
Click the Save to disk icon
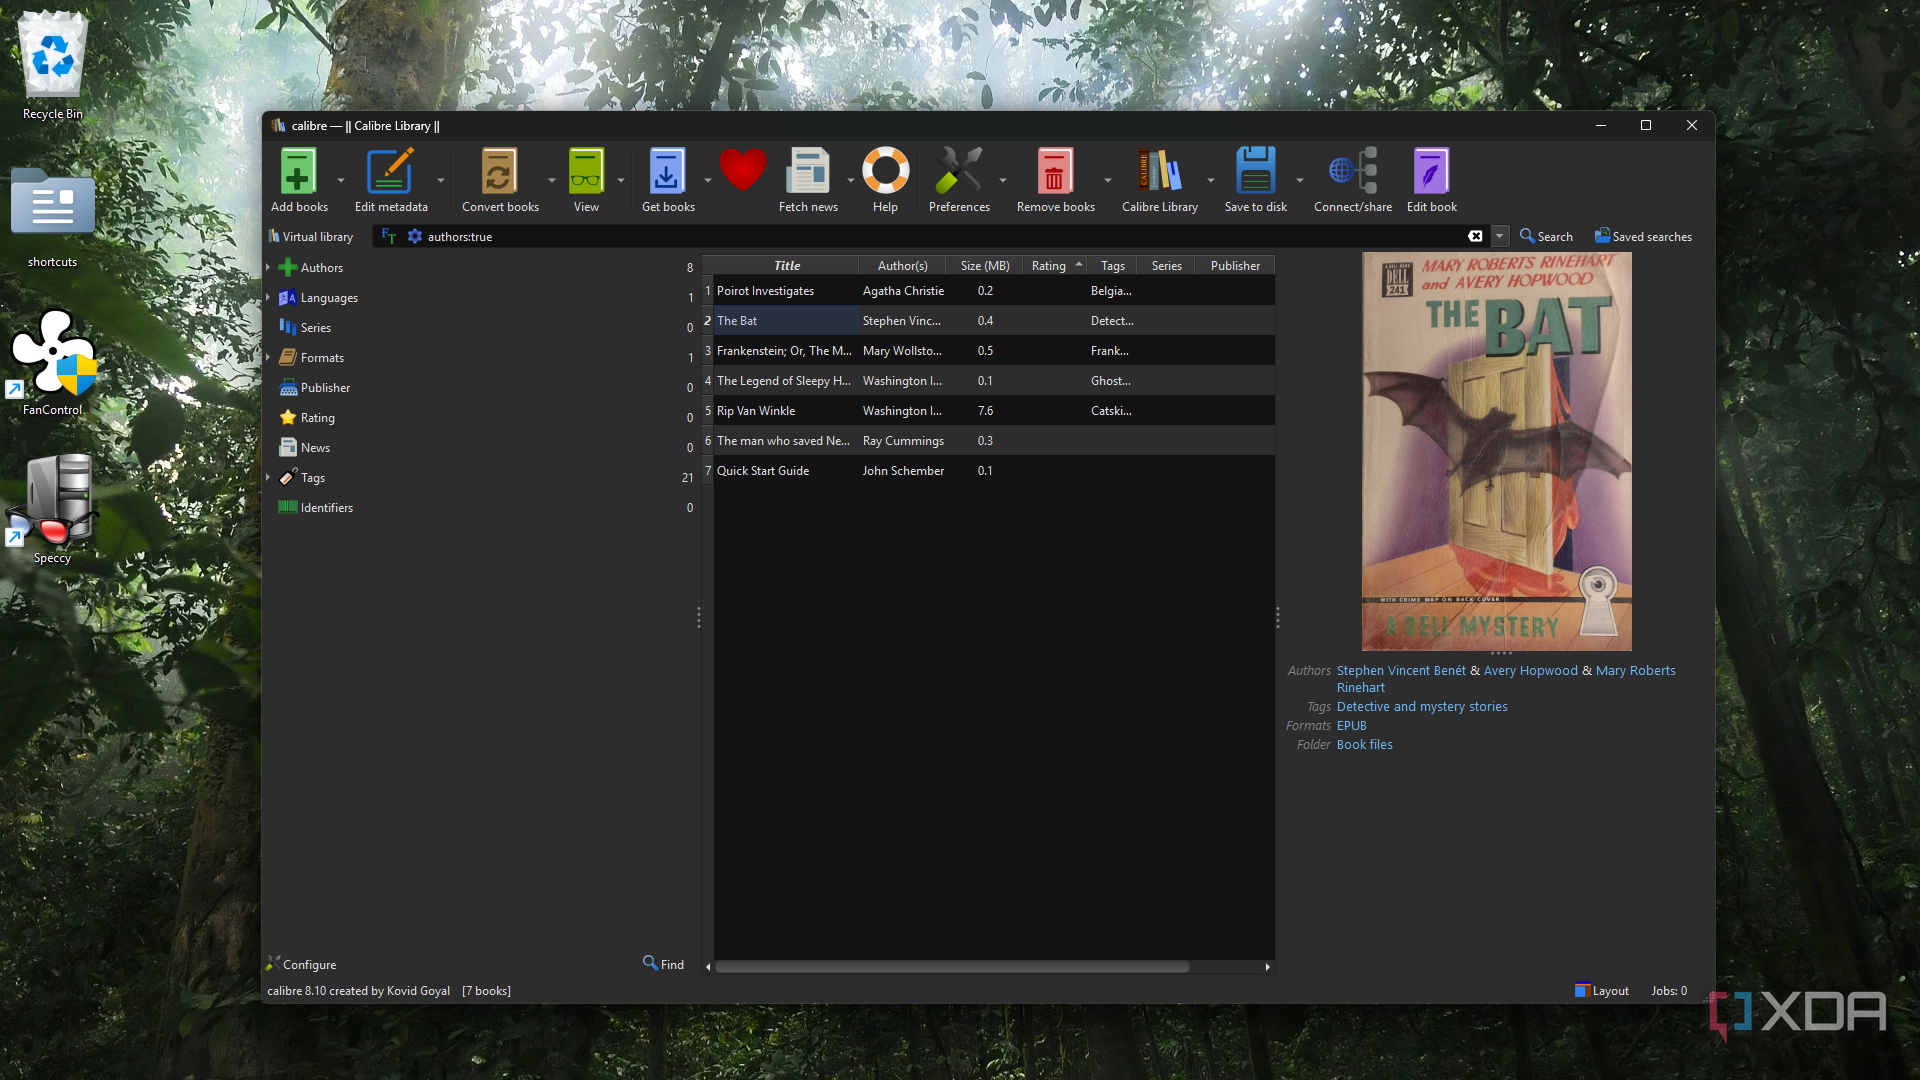(x=1255, y=171)
